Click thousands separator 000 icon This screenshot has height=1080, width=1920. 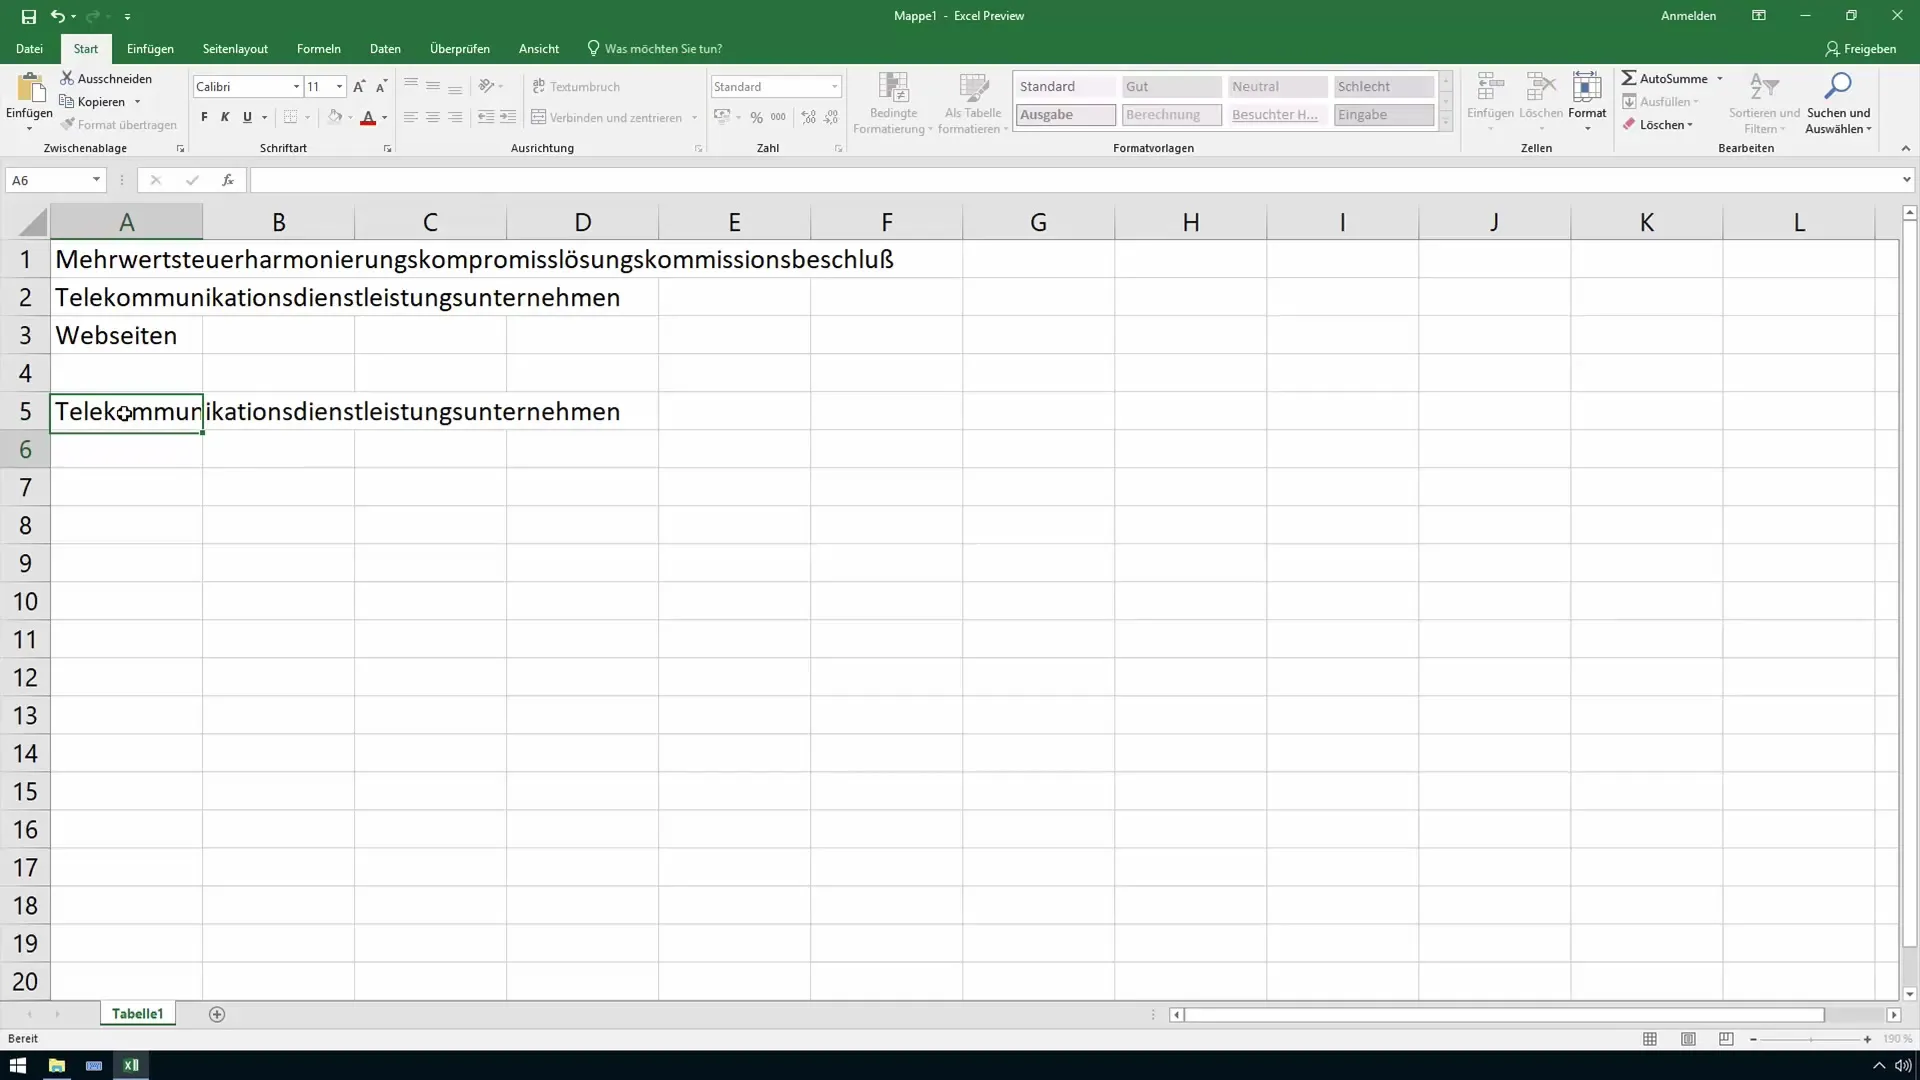point(778,117)
